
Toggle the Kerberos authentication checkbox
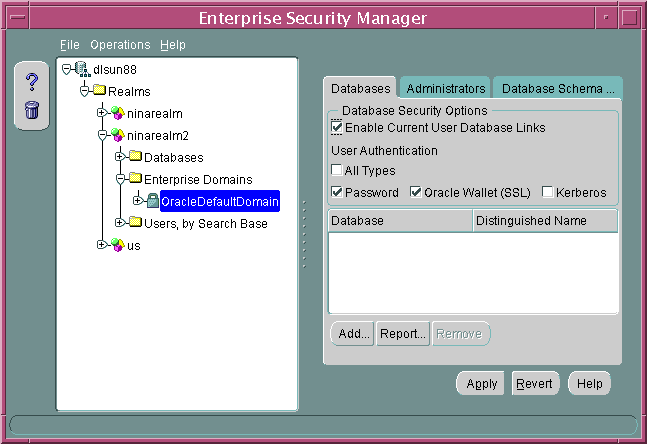click(548, 192)
